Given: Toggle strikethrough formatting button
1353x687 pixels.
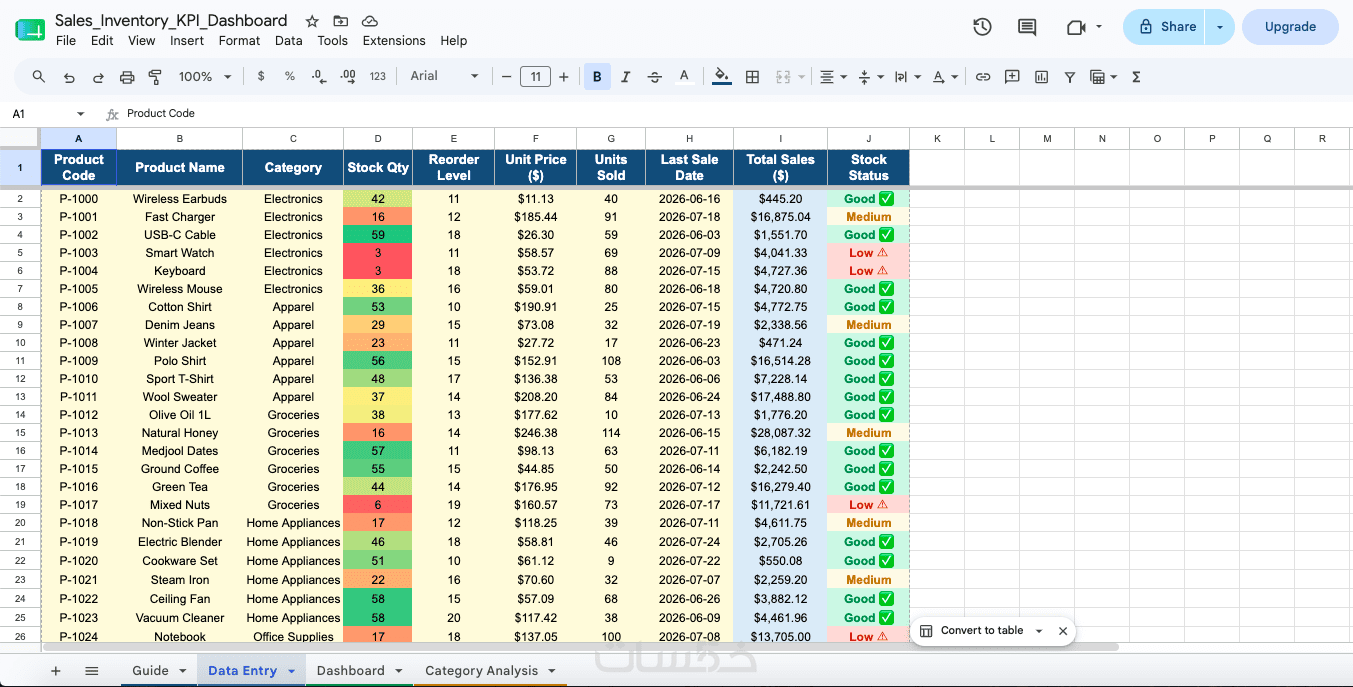Looking at the screenshot, I should click(x=655, y=77).
